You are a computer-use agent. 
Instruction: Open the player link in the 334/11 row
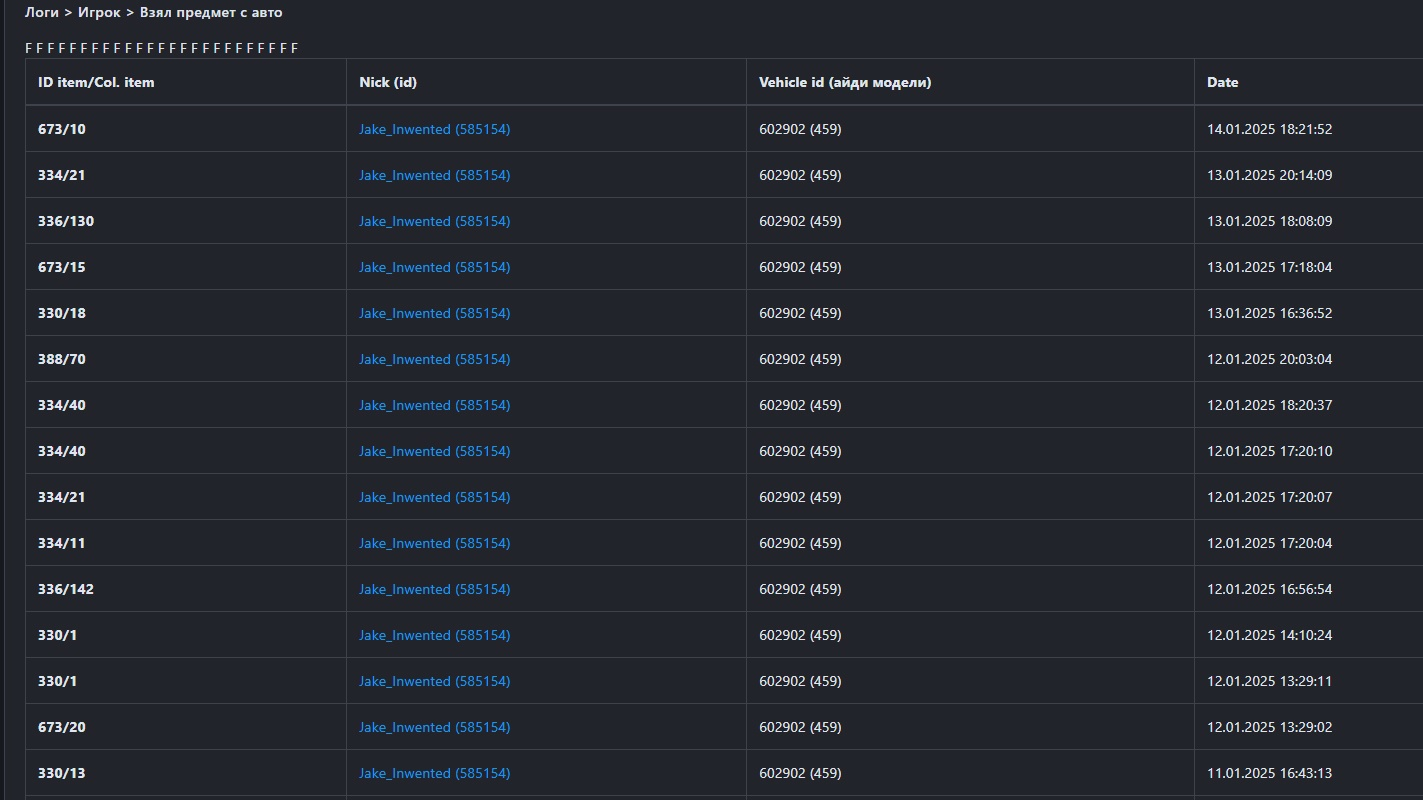pos(434,543)
